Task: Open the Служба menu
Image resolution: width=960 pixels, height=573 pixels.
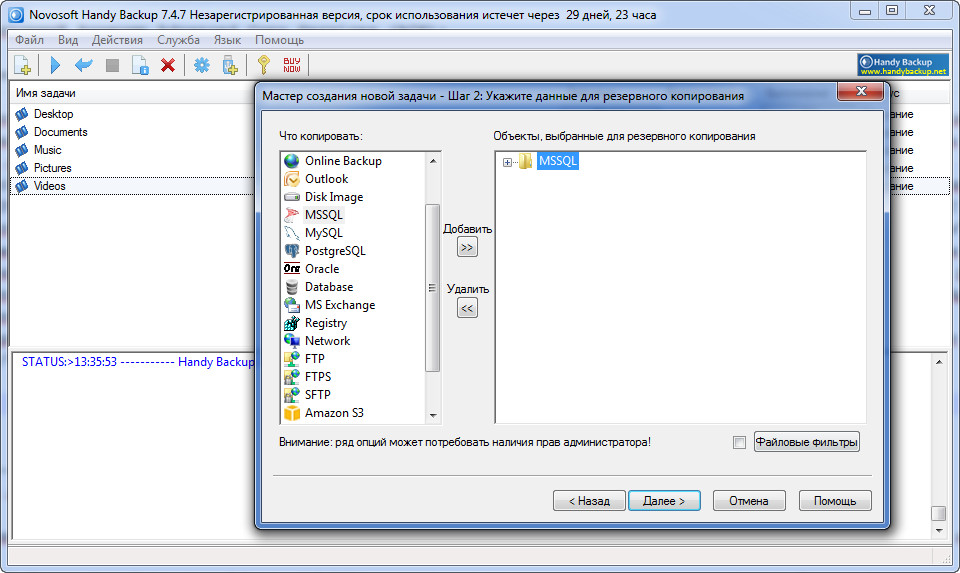Action: (x=178, y=40)
